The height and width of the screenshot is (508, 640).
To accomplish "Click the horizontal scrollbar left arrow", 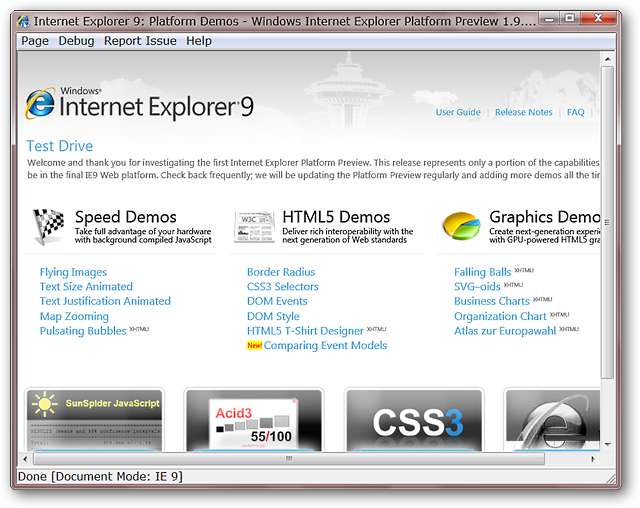I will coord(25,459).
